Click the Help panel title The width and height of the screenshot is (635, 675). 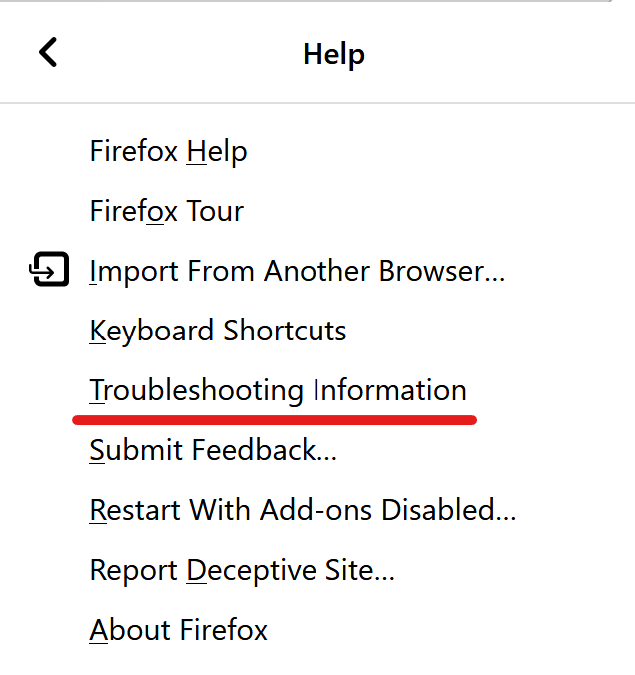point(334,53)
